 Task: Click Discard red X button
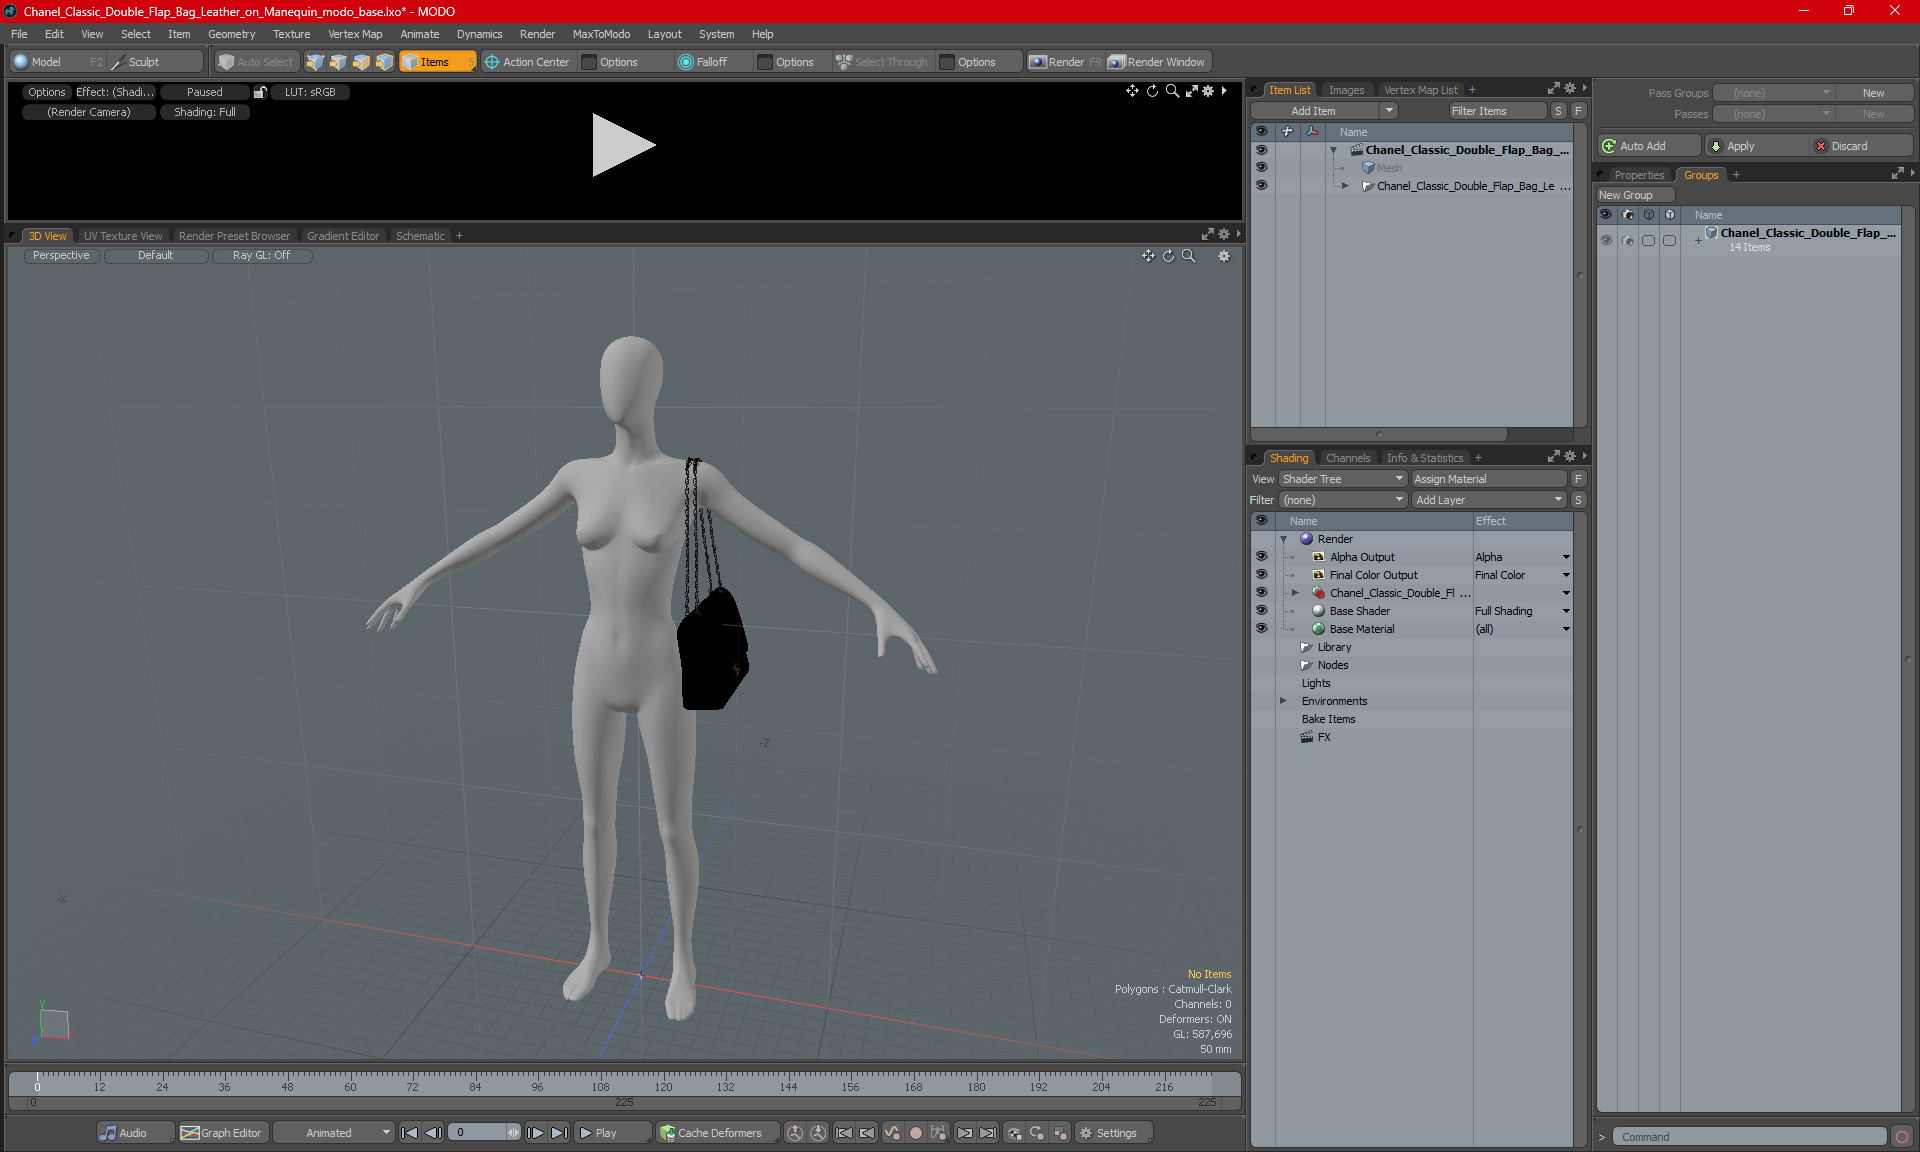pos(1860,146)
